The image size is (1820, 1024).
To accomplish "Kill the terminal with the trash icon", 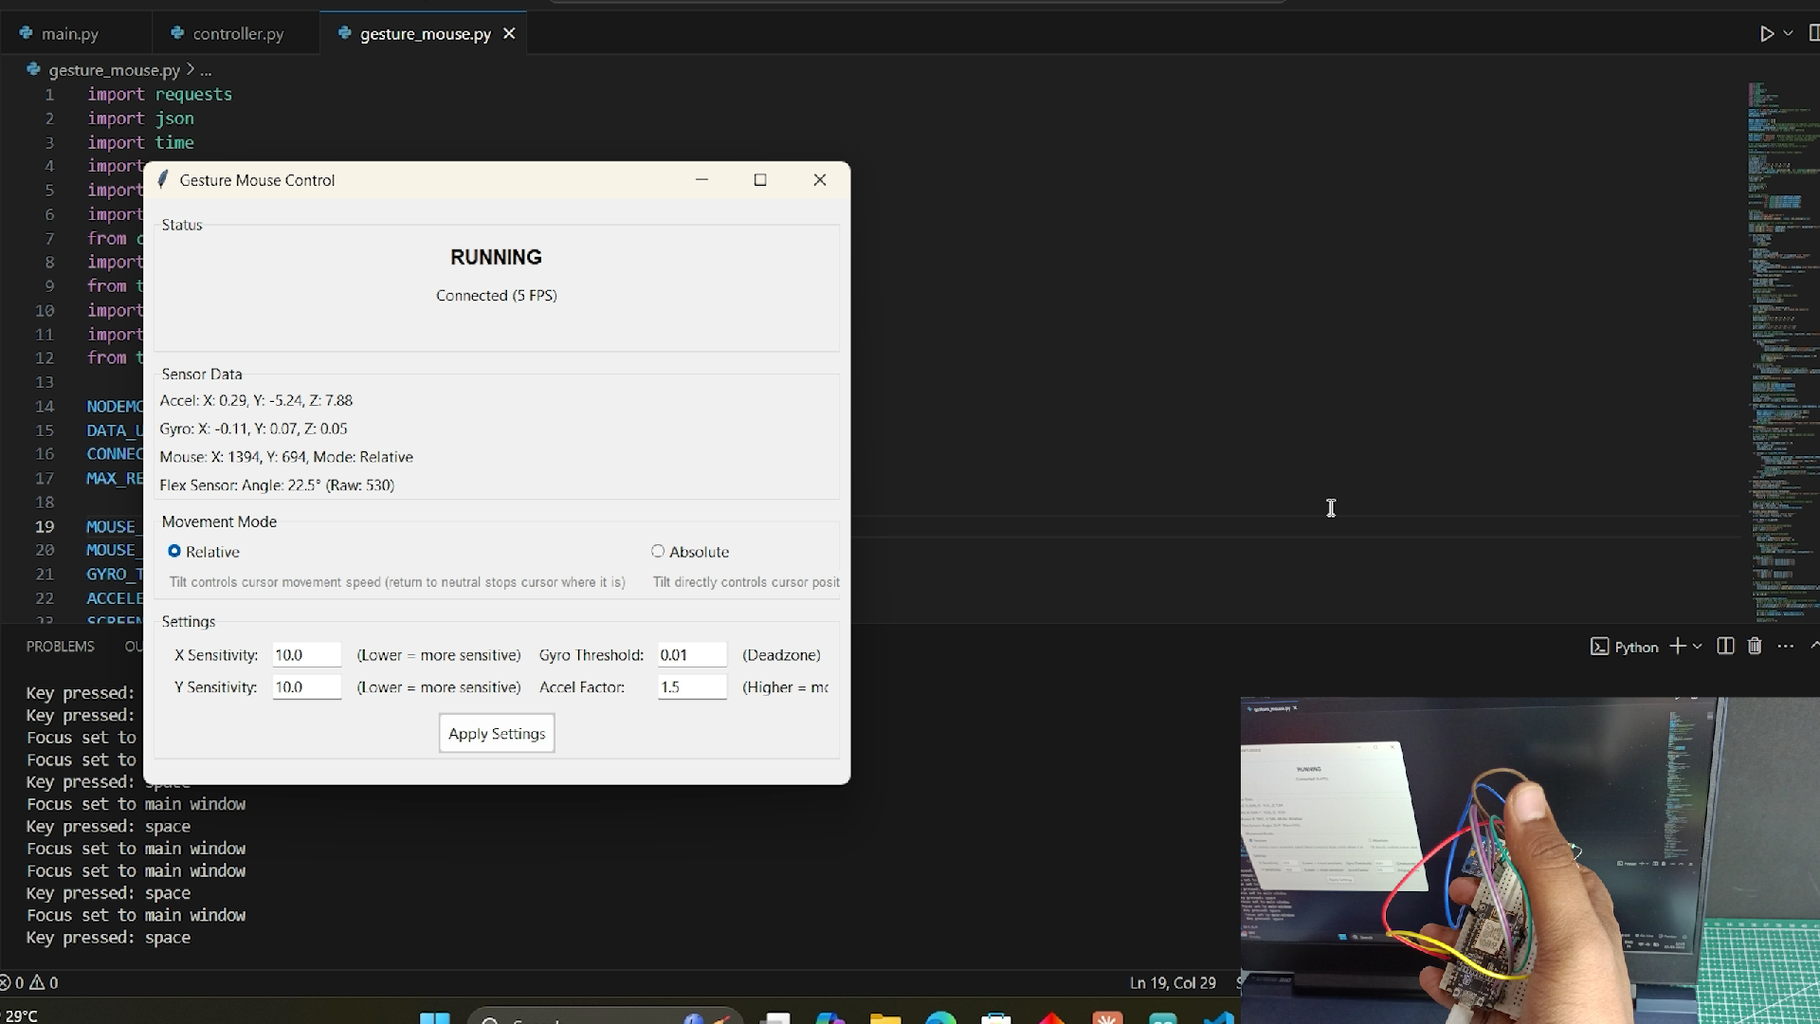I will tap(1754, 646).
